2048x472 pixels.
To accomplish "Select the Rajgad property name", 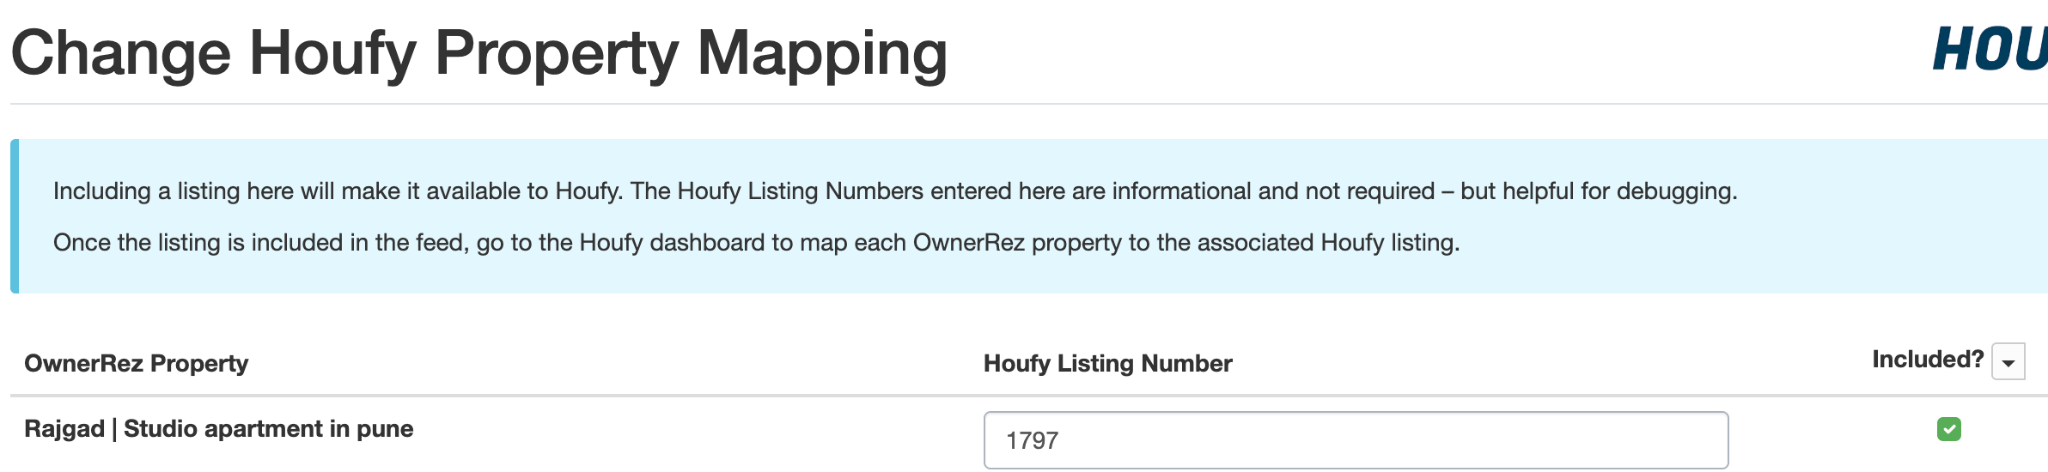I will point(64,429).
